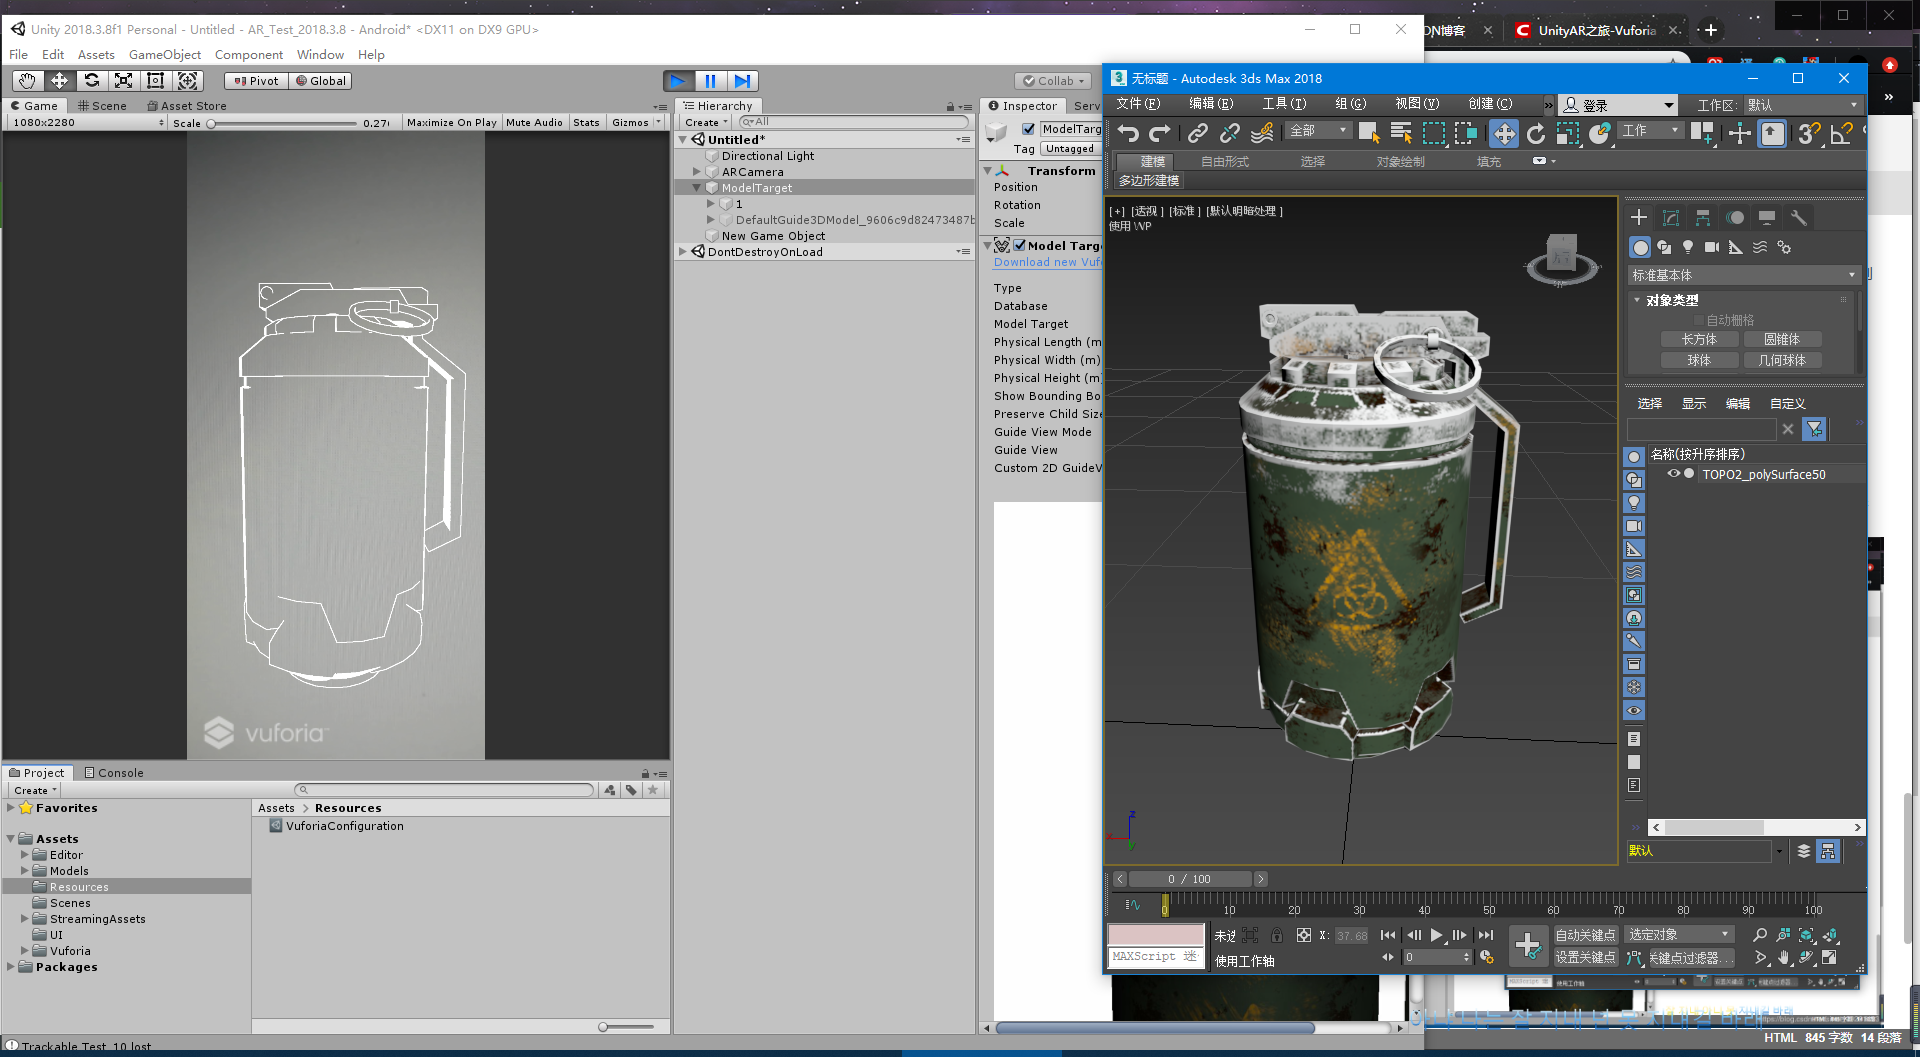Select the Rotate tool in Unity toolbar
Screen dimensions: 1920x1057
point(92,81)
